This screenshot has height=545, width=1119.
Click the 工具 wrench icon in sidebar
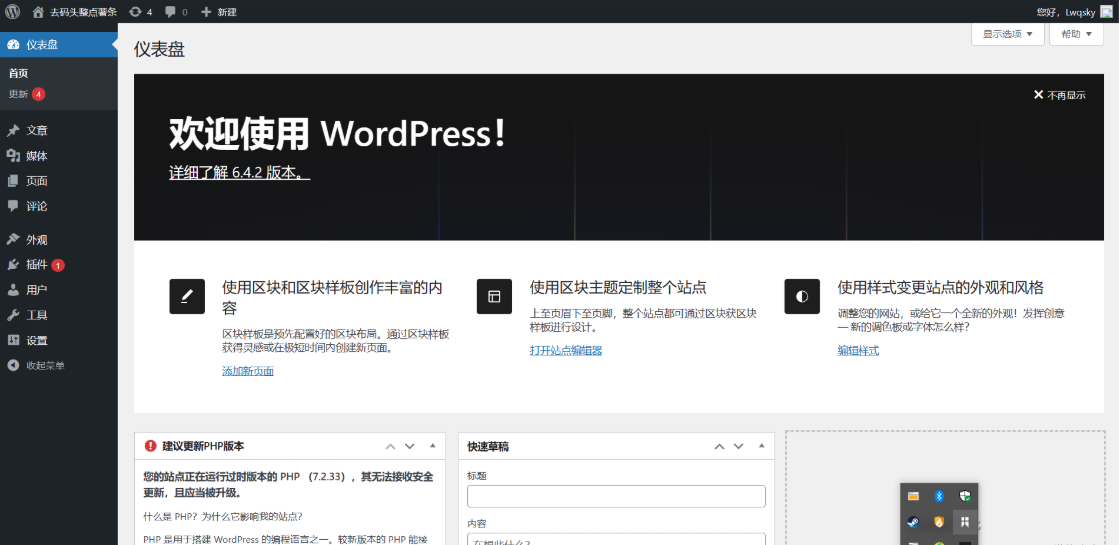pyautogui.click(x=13, y=315)
